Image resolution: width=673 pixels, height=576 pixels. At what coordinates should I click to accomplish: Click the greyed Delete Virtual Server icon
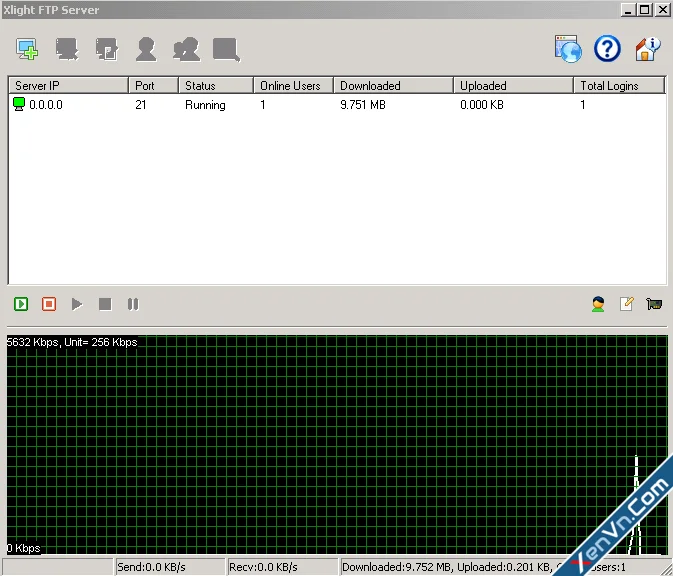[x=67, y=49]
